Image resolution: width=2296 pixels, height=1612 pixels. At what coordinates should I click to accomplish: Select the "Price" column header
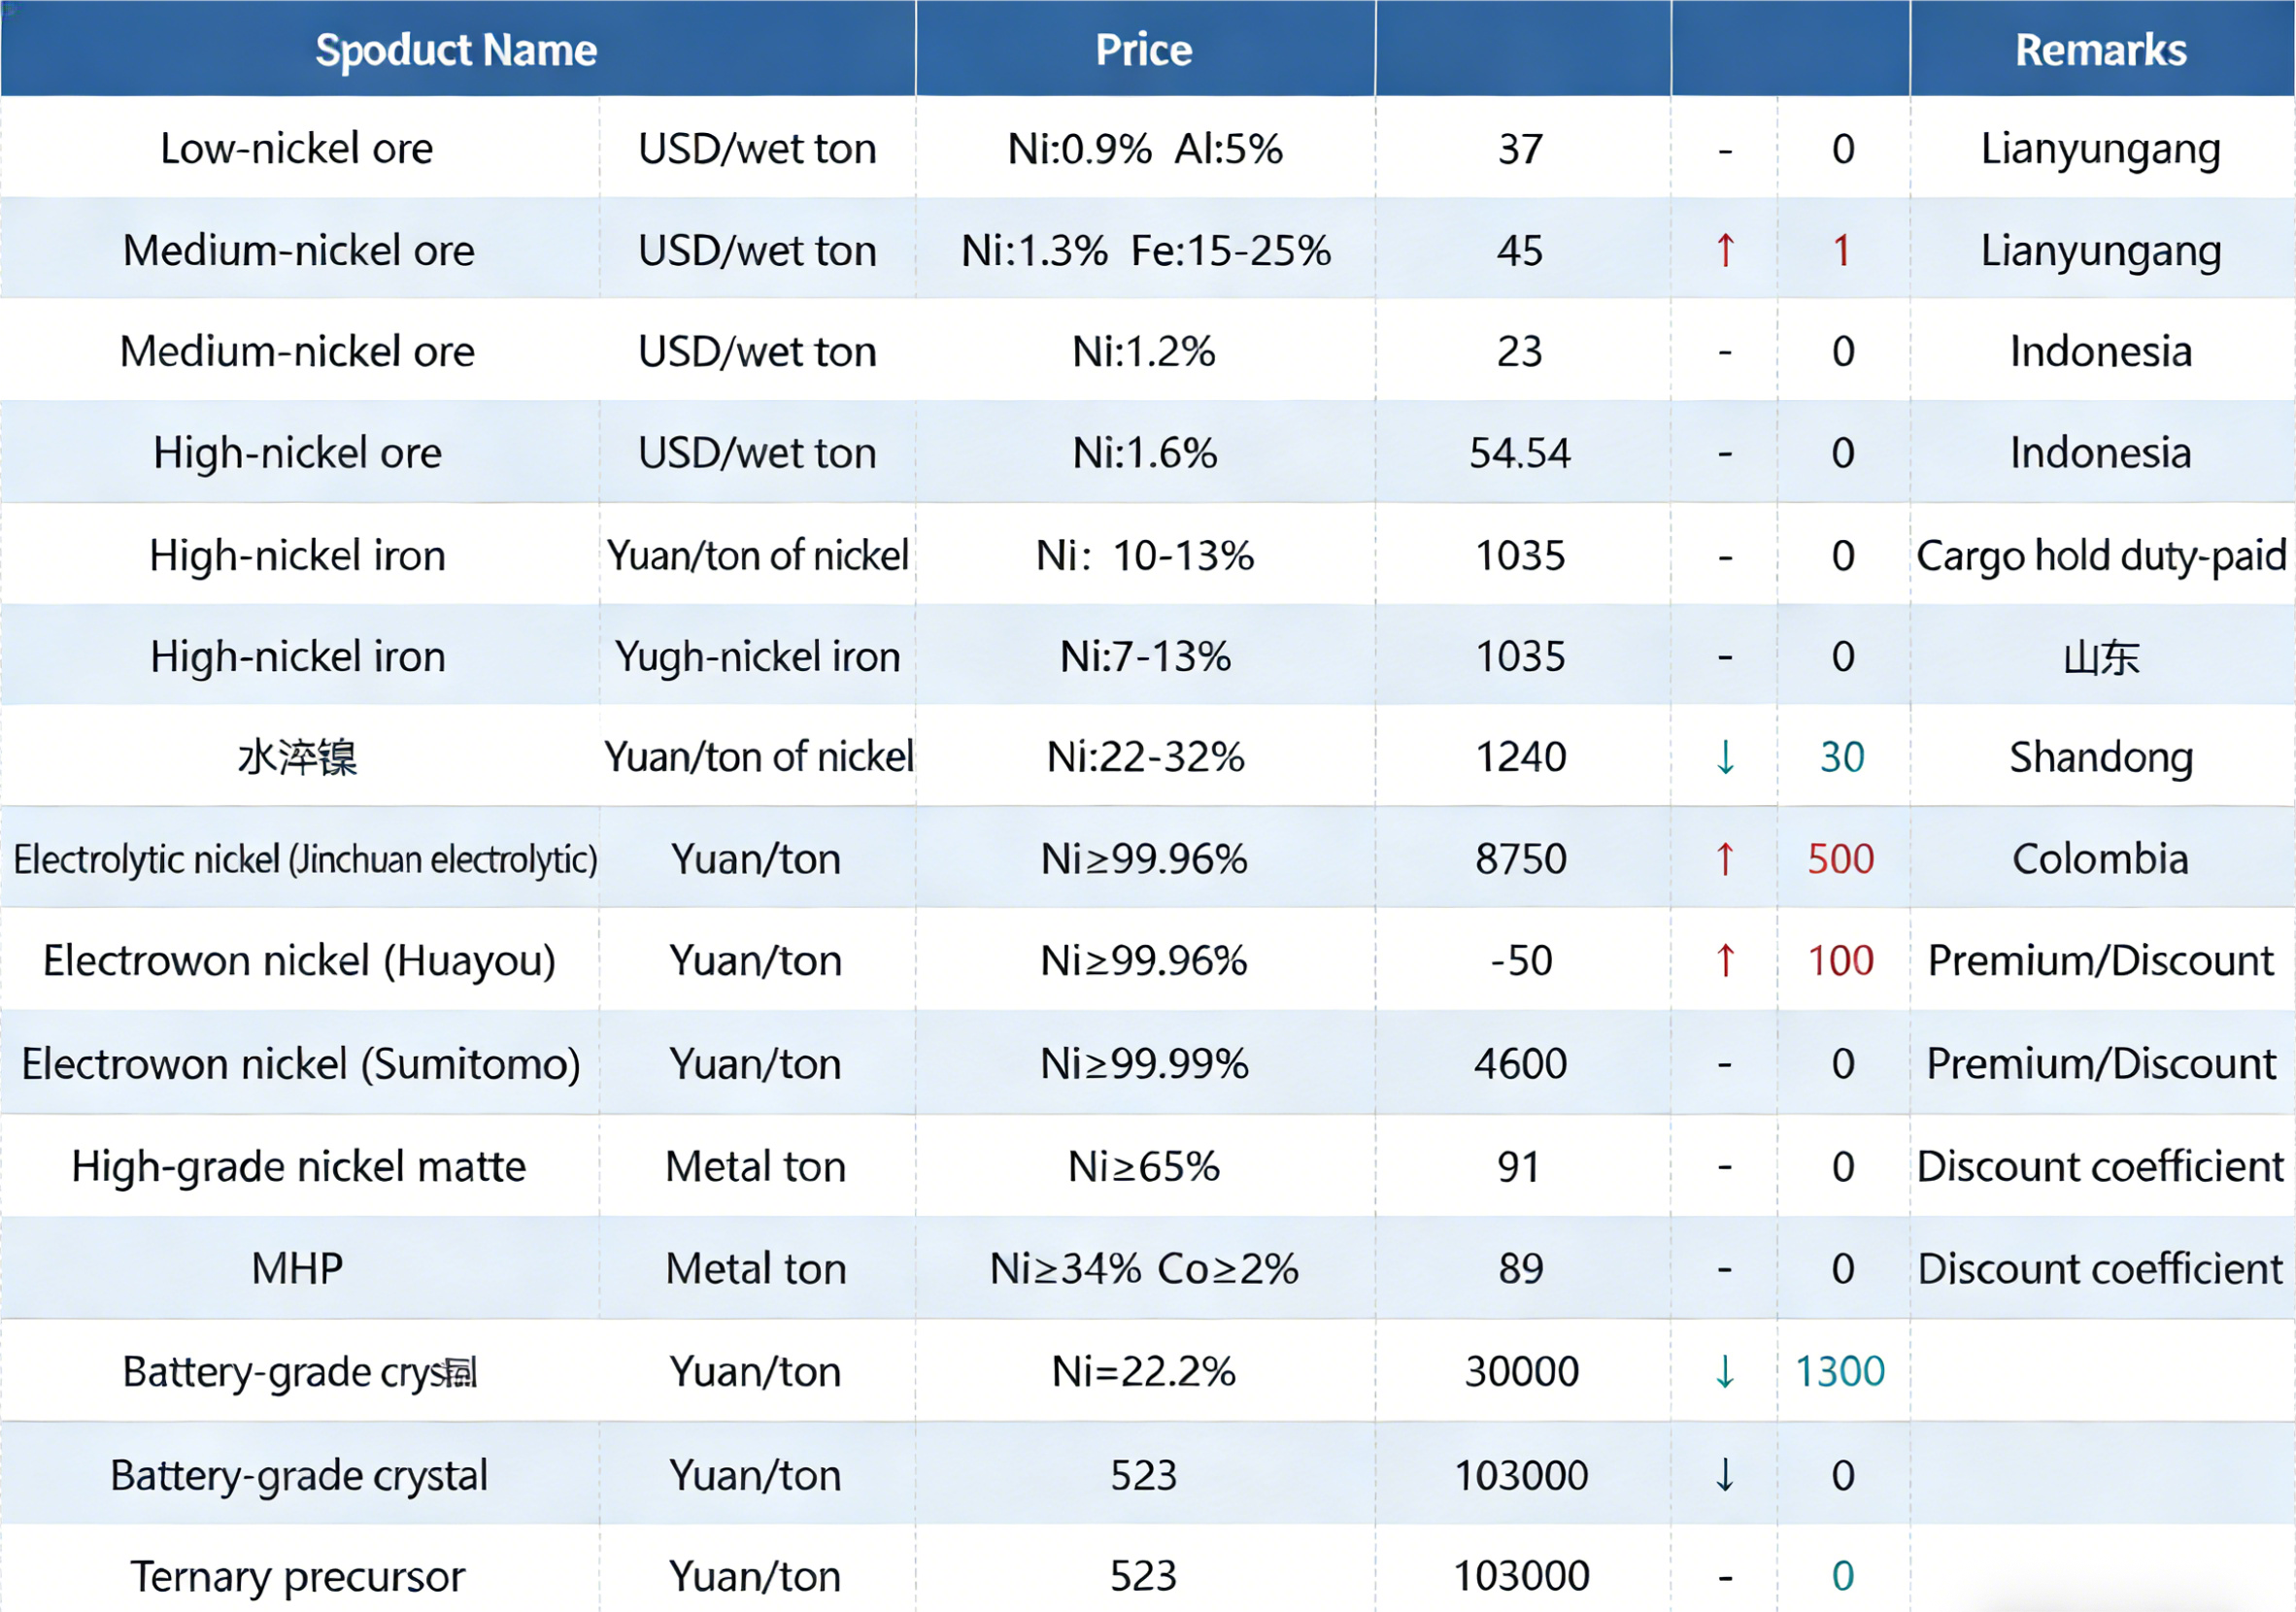[x=1144, y=50]
